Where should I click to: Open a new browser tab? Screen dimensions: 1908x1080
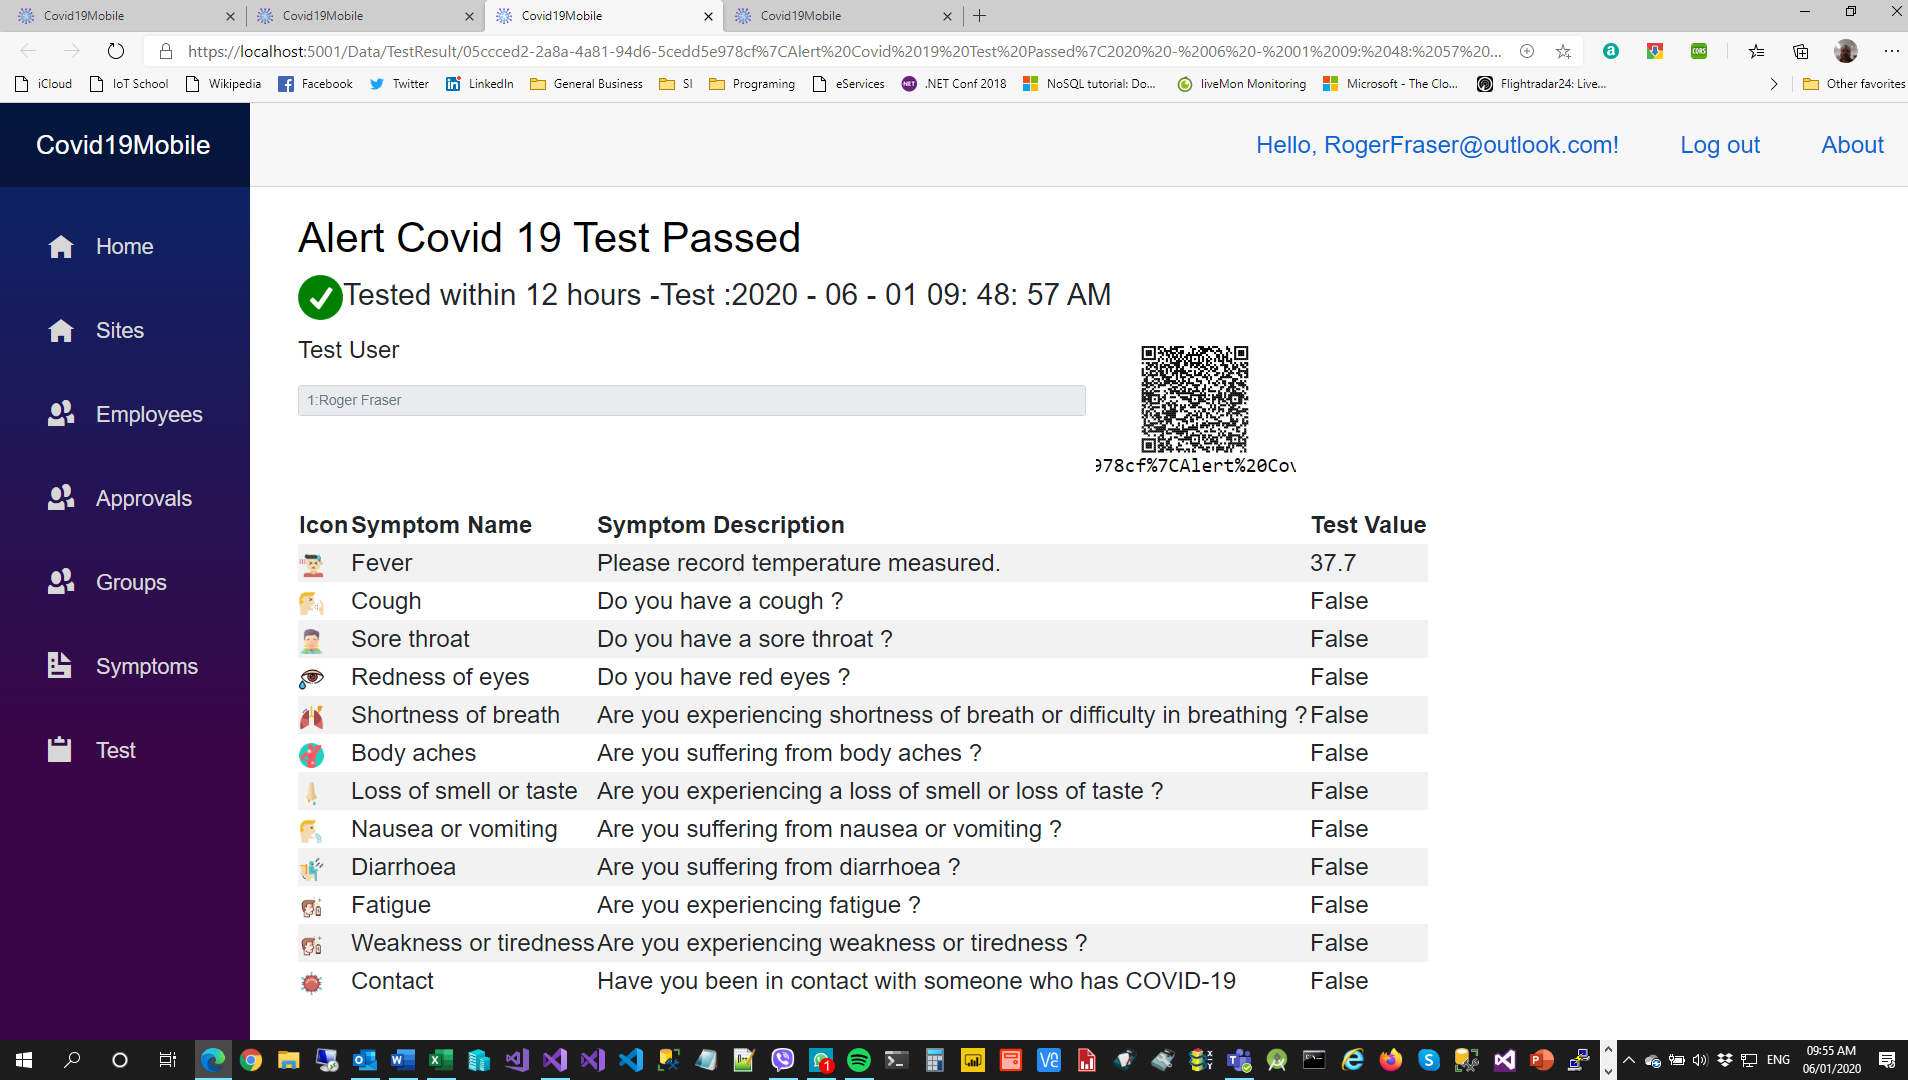[980, 16]
